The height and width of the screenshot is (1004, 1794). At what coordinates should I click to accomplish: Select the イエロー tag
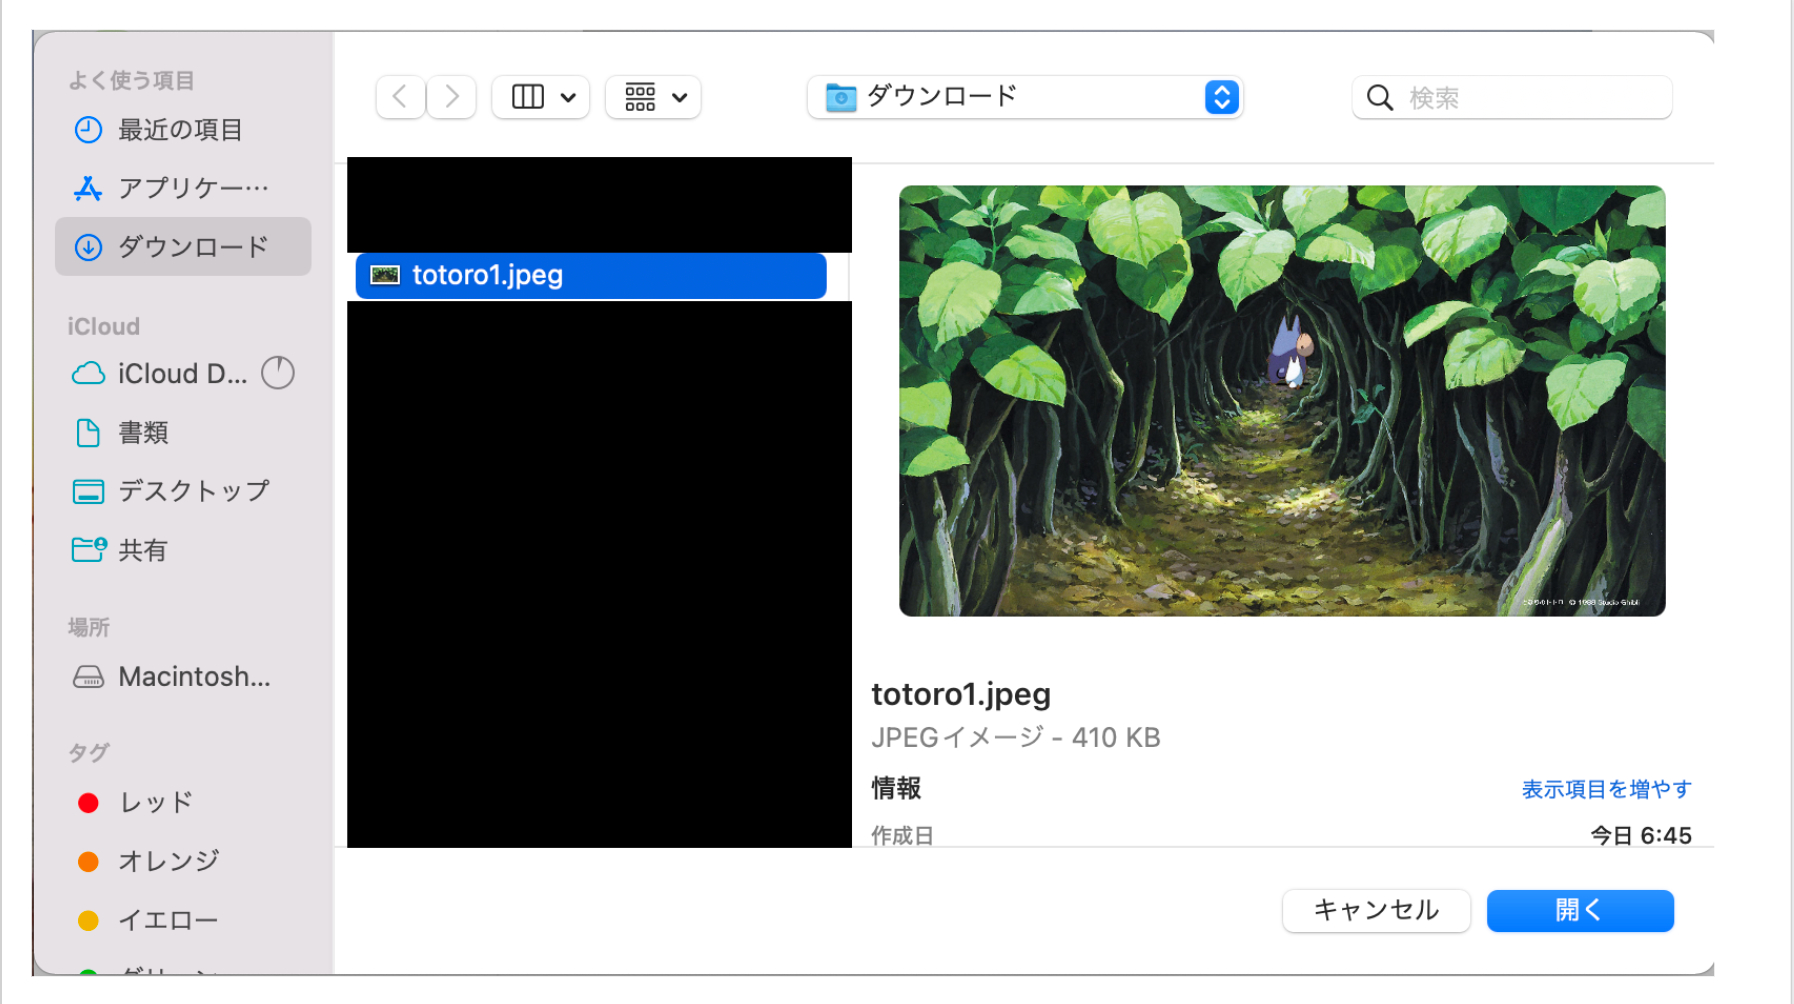coord(183,920)
